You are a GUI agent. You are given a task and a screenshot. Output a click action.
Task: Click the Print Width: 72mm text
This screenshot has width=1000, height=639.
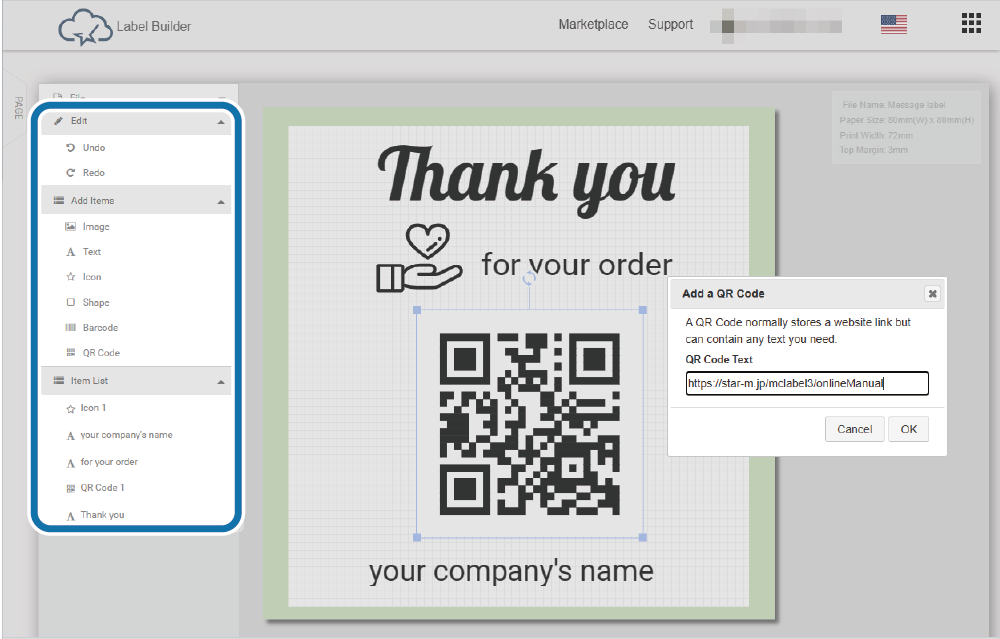[876, 135]
